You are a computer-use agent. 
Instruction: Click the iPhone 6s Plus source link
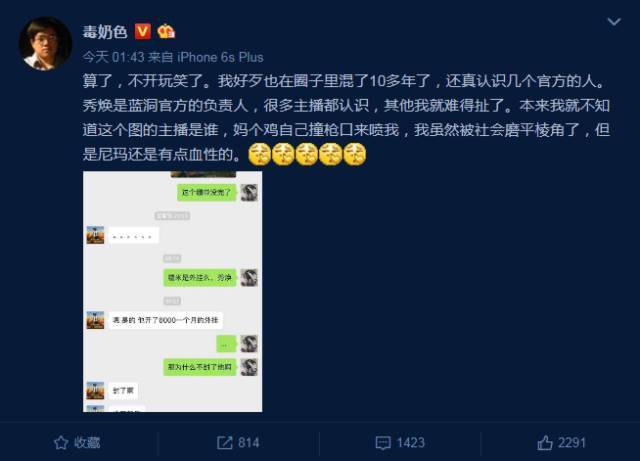coord(220,57)
